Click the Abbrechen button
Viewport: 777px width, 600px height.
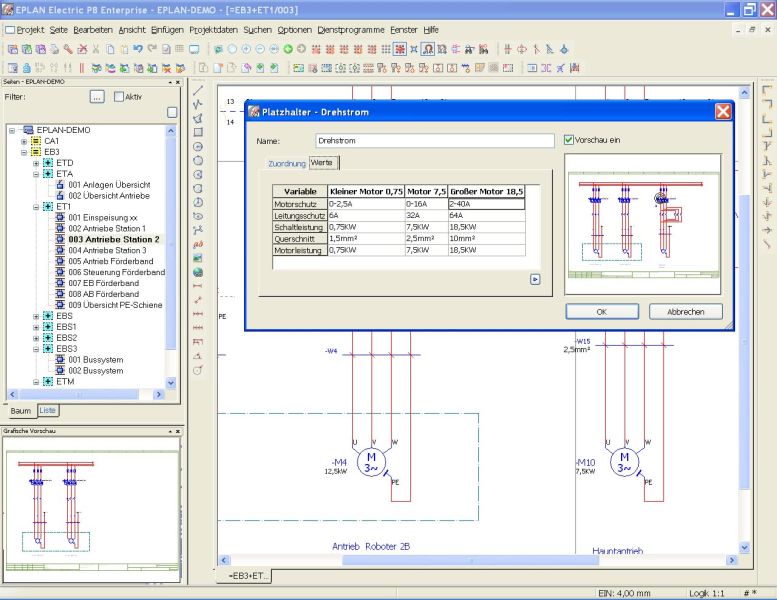[686, 312]
